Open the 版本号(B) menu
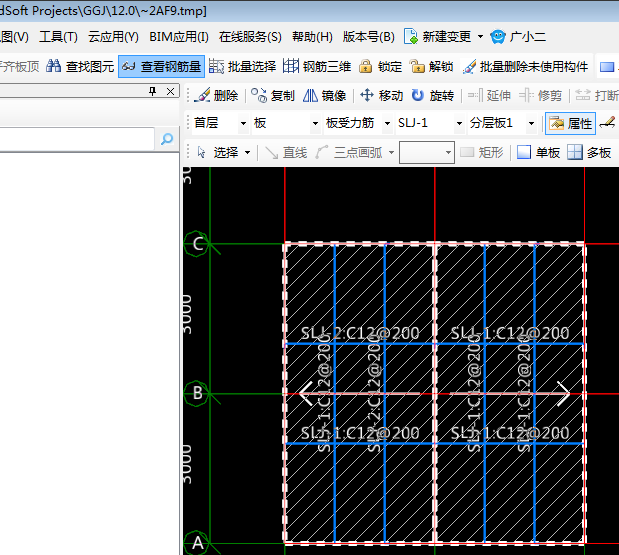Image resolution: width=619 pixels, height=555 pixels. (369, 37)
